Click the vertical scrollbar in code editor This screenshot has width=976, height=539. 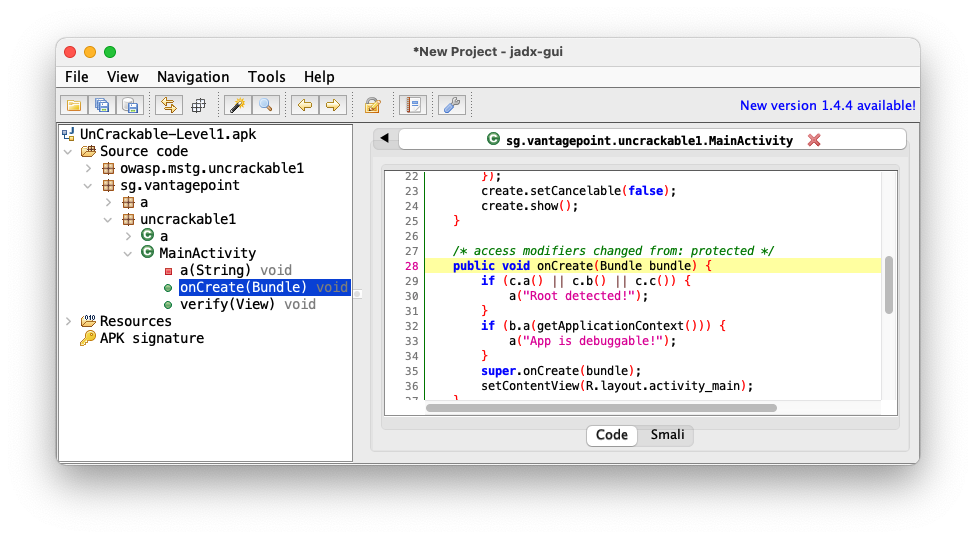[889, 284]
